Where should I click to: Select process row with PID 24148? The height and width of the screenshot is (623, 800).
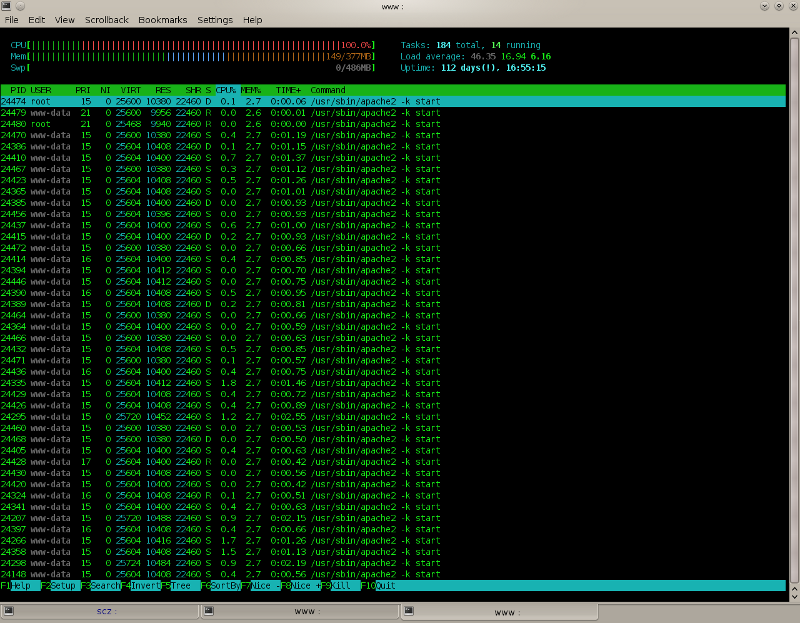coord(393,575)
